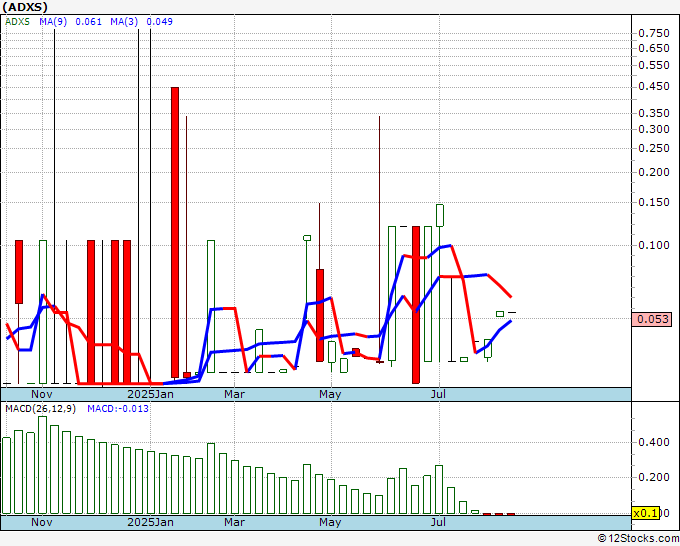Select the green candle peaking near 0.150
The image size is (680, 546).
(439, 214)
